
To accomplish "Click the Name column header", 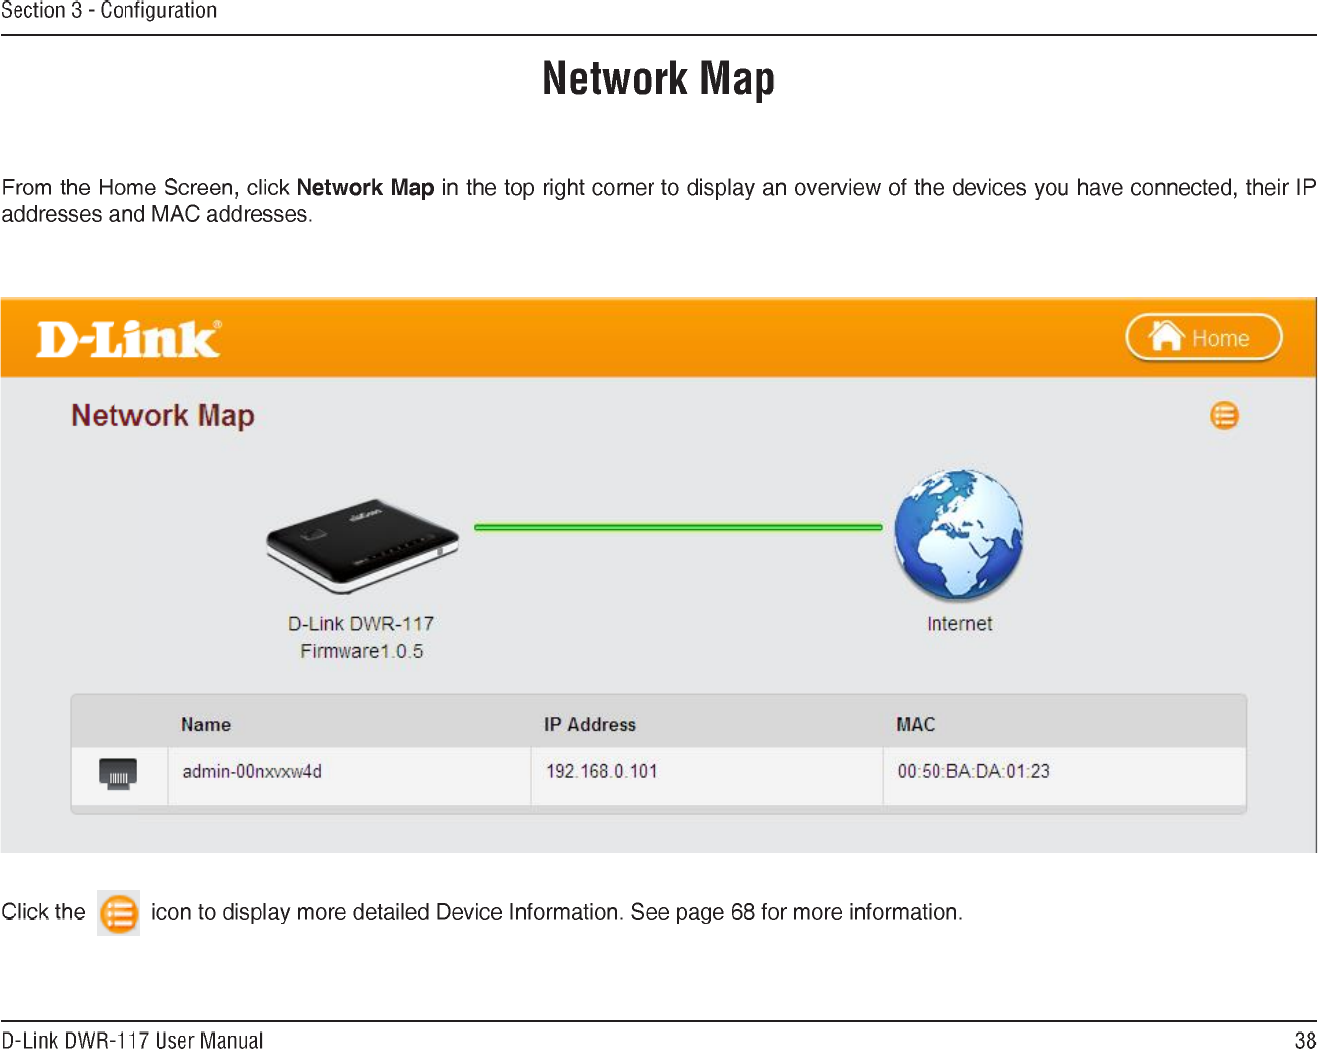I will click(x=206, y=724).
